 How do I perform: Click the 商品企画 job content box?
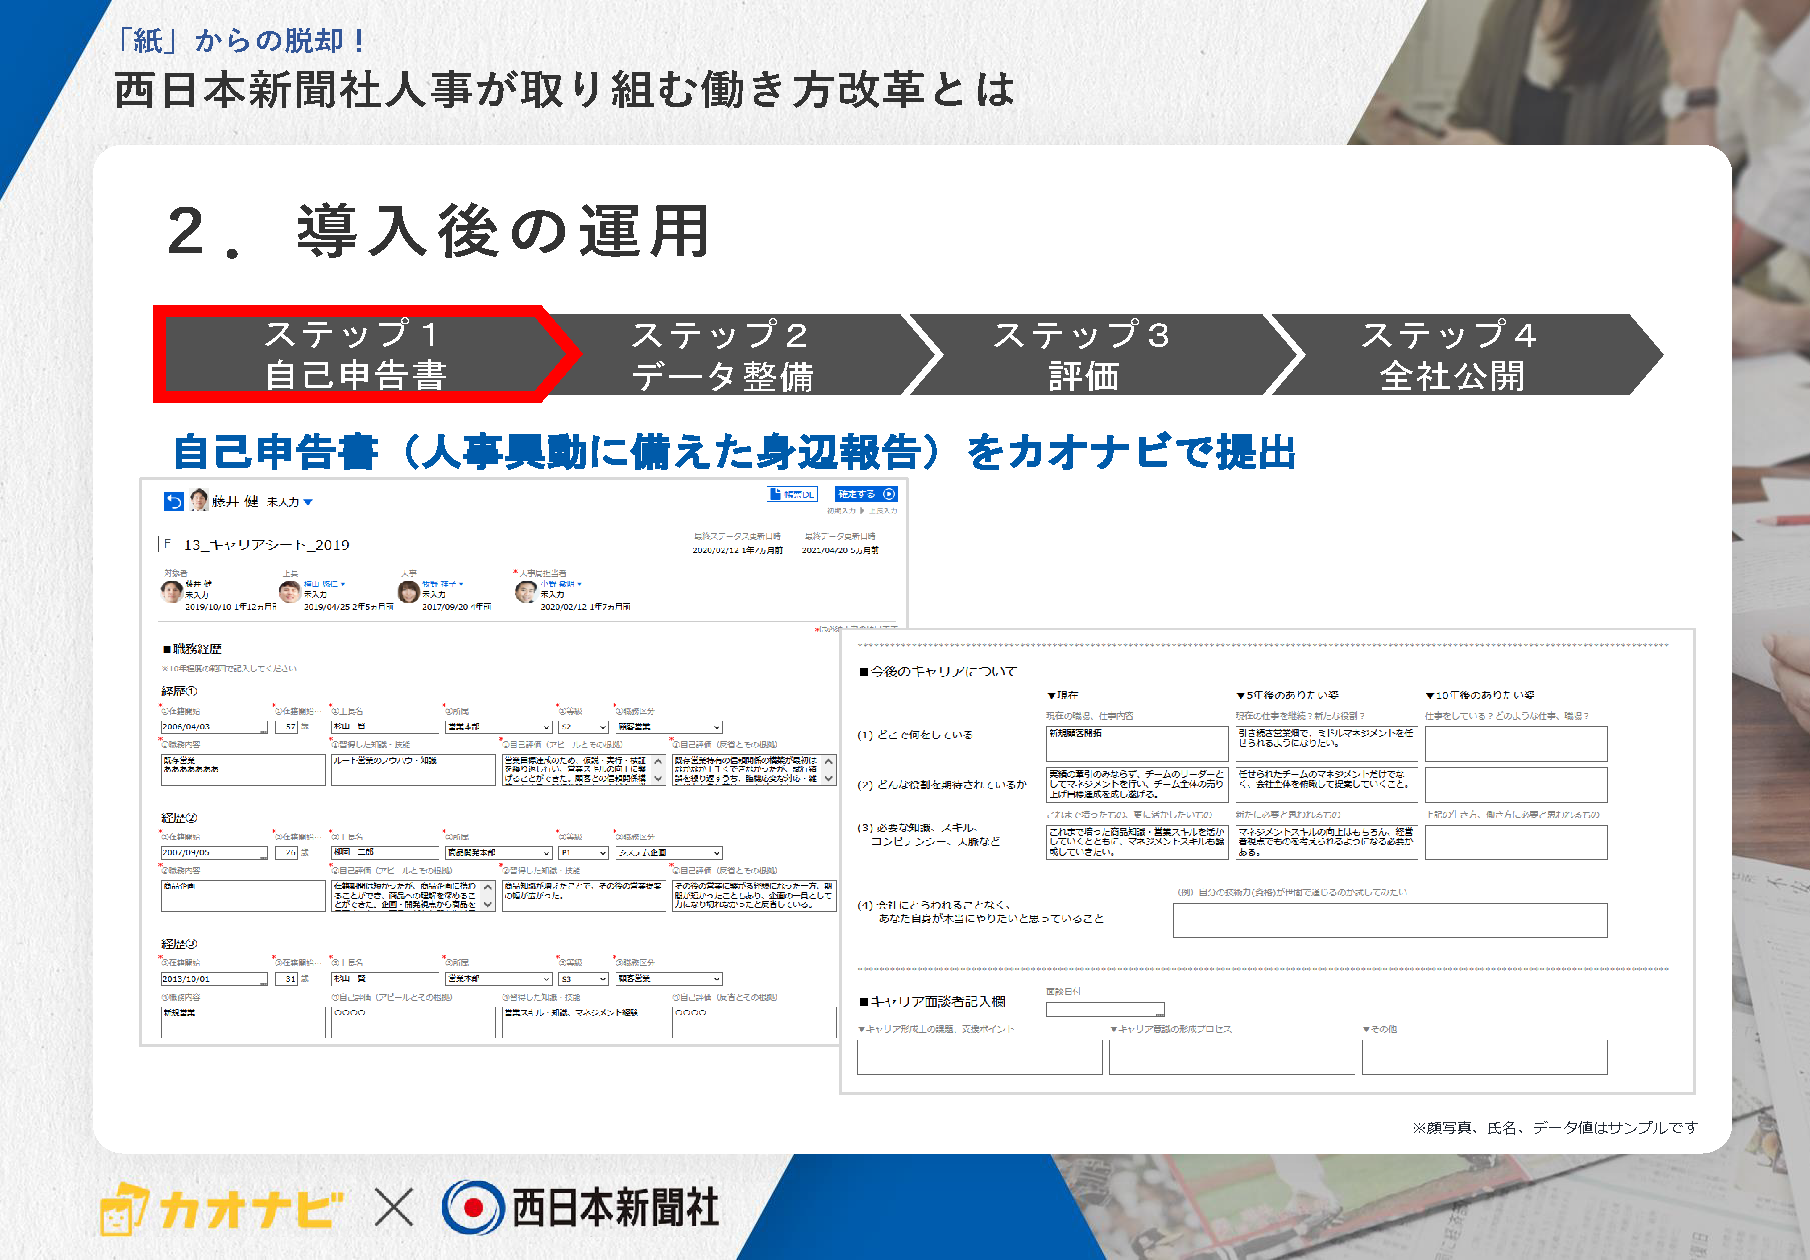point(243,895)
